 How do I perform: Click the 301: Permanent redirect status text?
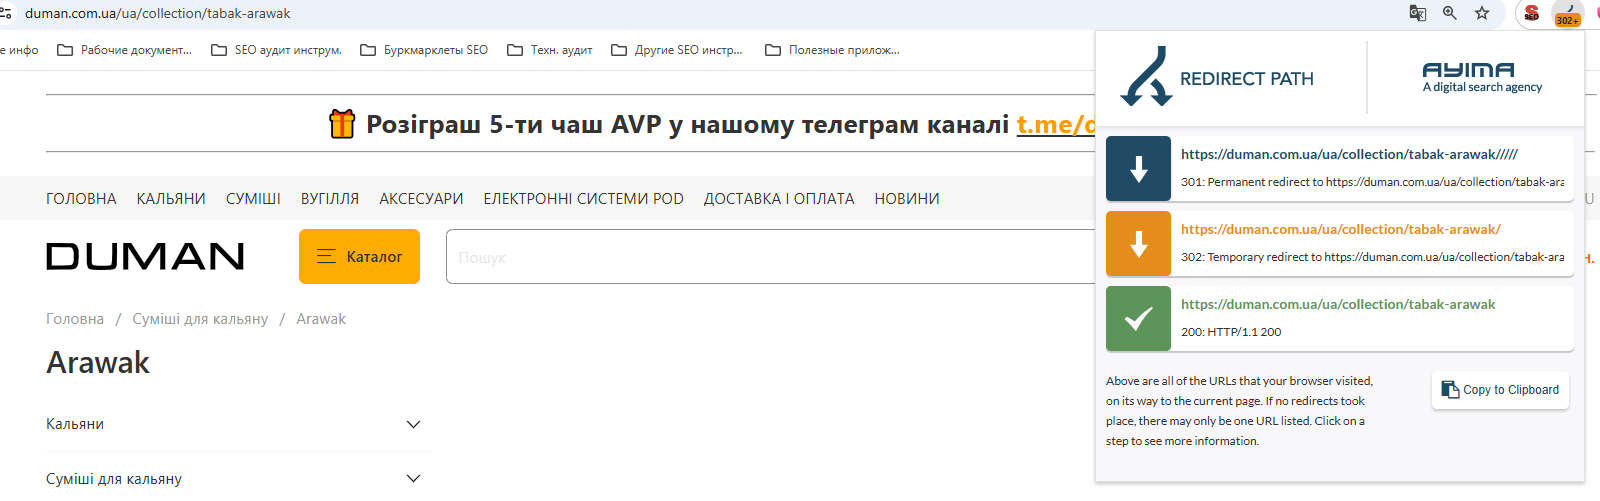(x=1372, y=182)
